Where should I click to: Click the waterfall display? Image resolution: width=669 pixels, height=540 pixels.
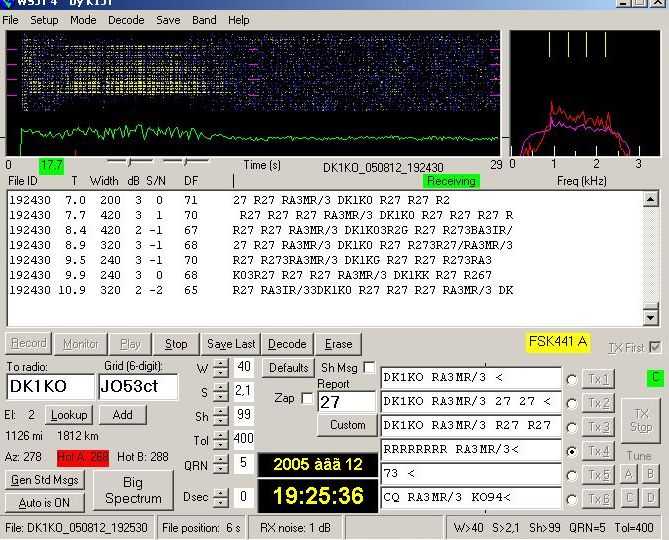(253, 93)
